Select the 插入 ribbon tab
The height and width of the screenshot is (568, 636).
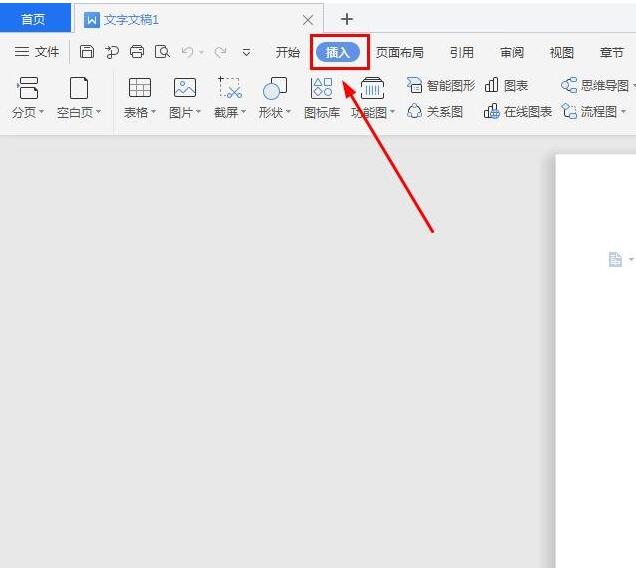tap(337, 52)
